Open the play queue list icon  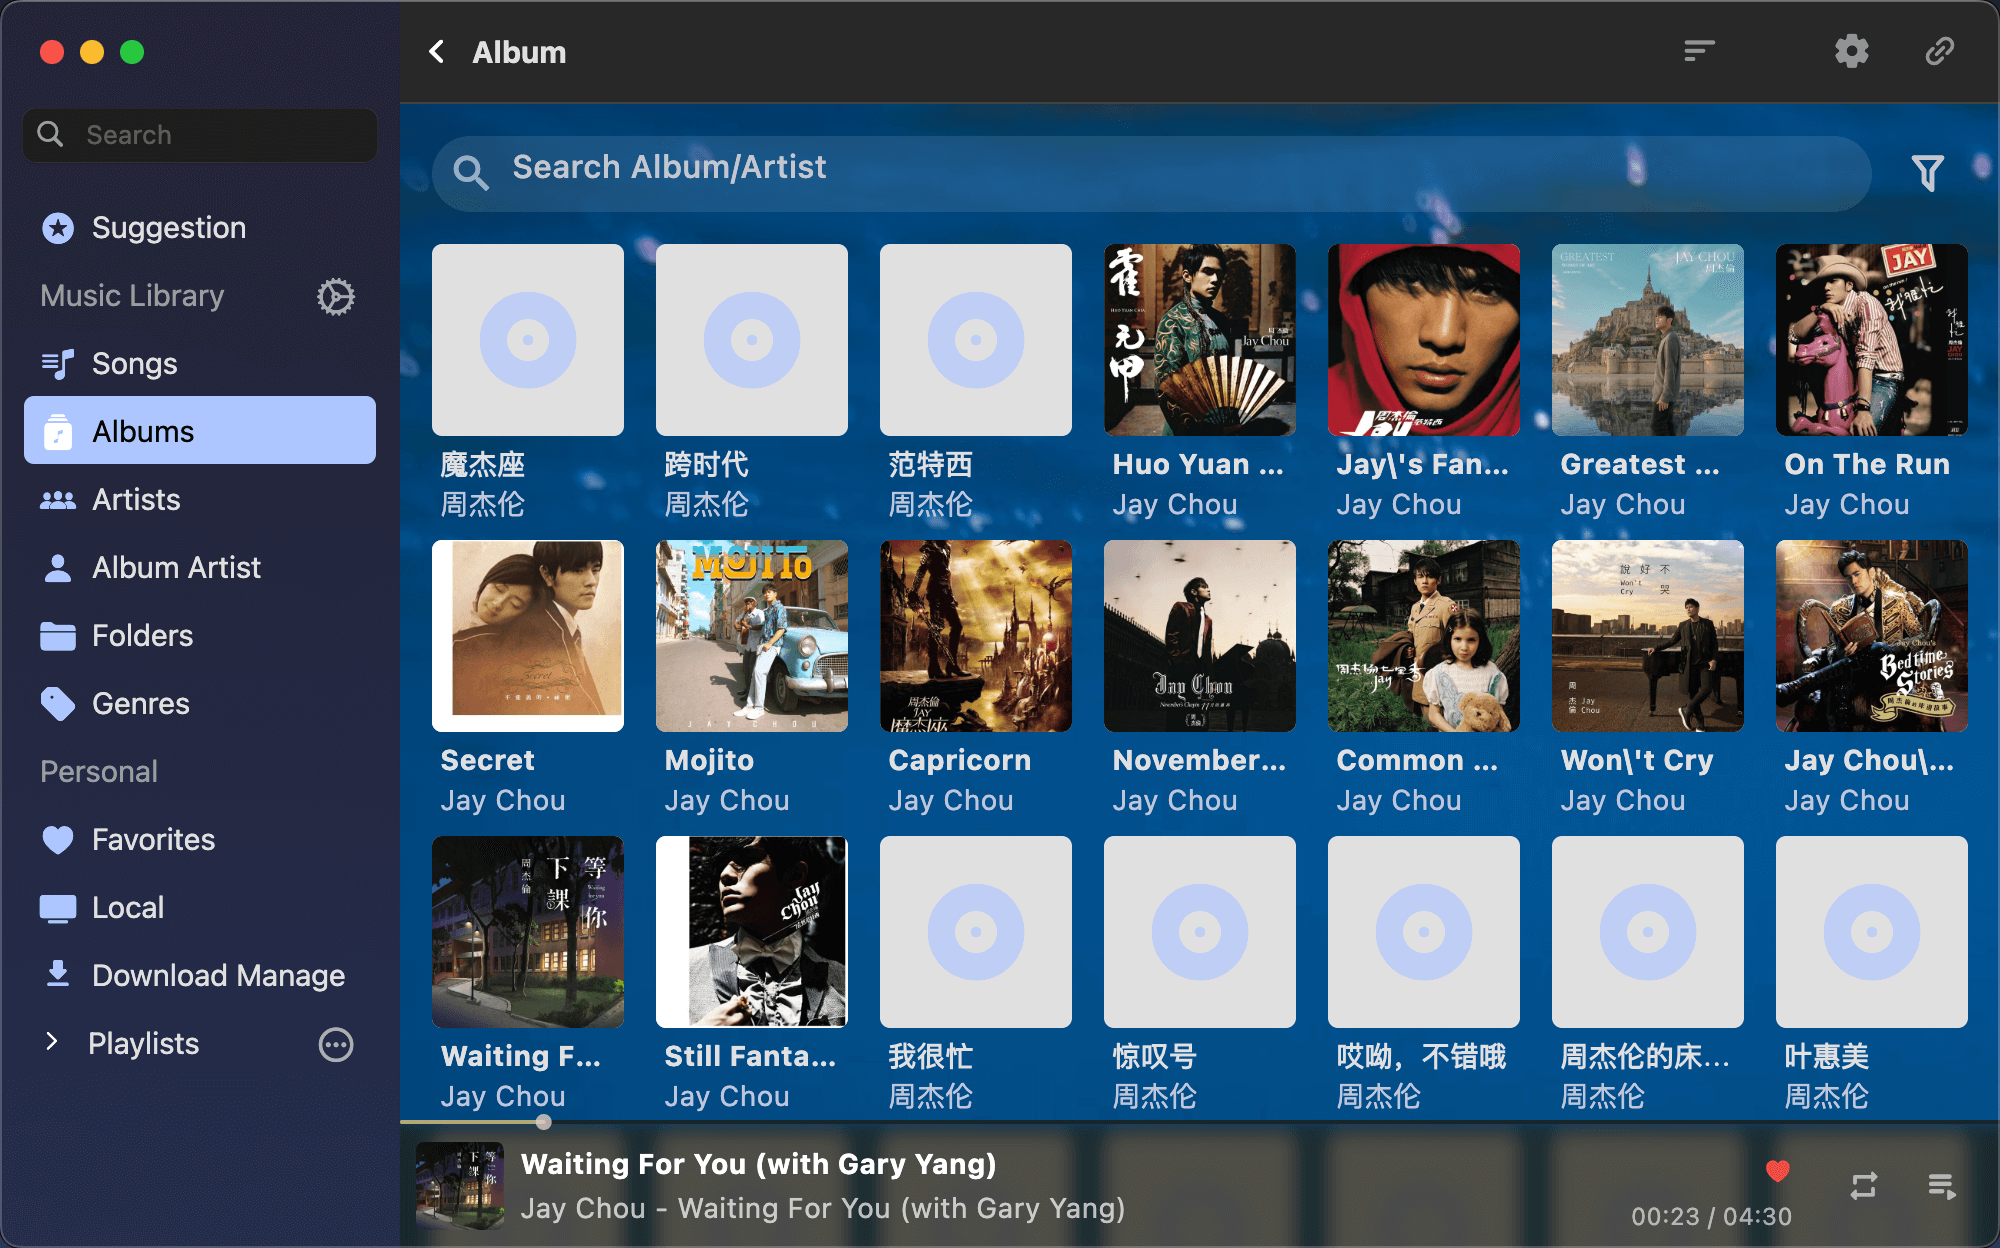click(1942, 1186)
